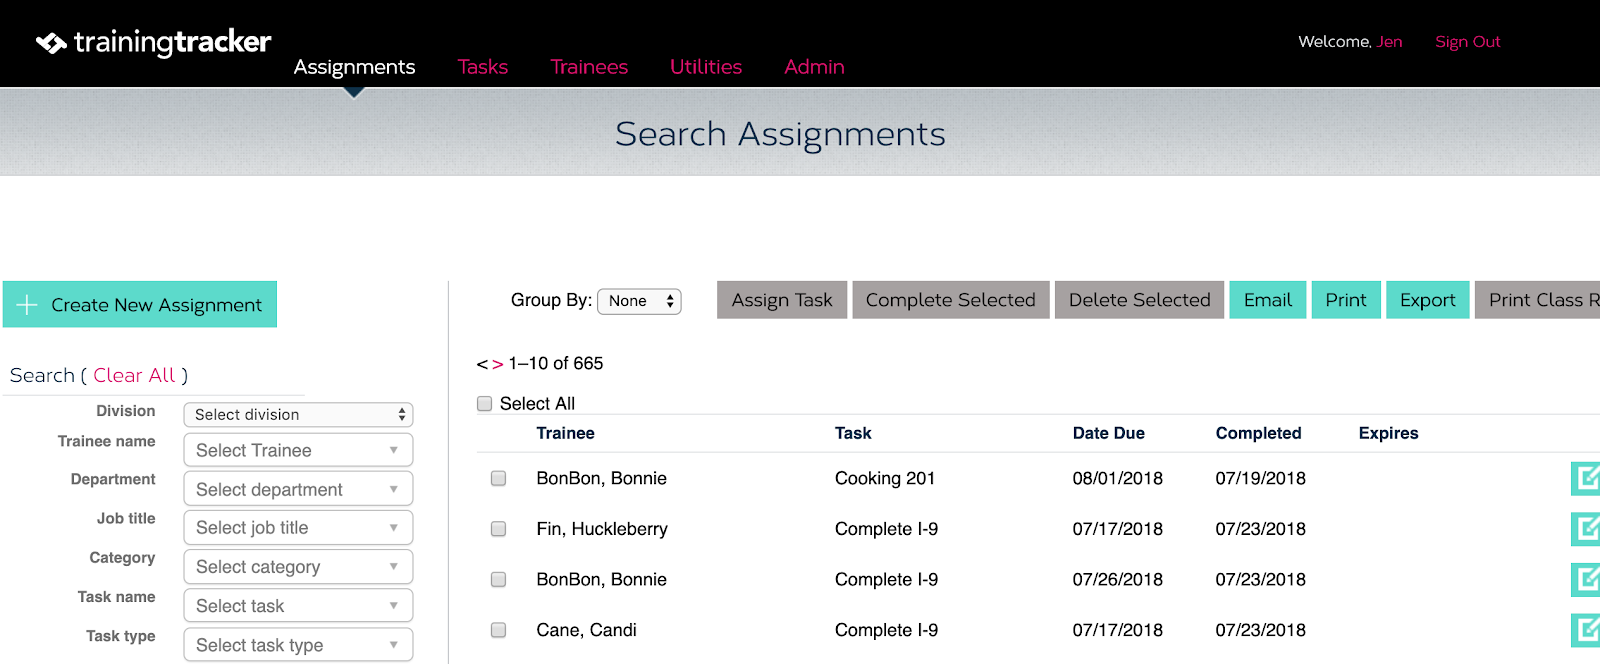Tick checkbox for BonBon Cooking 201 row

[x=498, y=479]
